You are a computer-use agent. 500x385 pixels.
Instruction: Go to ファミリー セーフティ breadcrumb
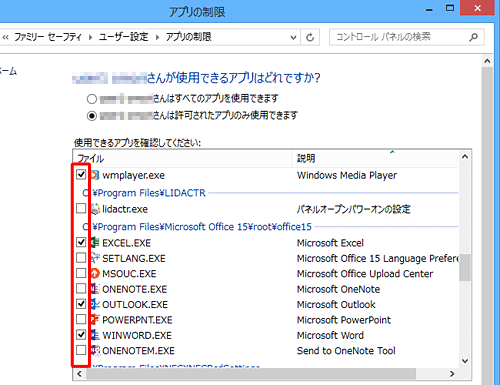[x=48, y=37]
